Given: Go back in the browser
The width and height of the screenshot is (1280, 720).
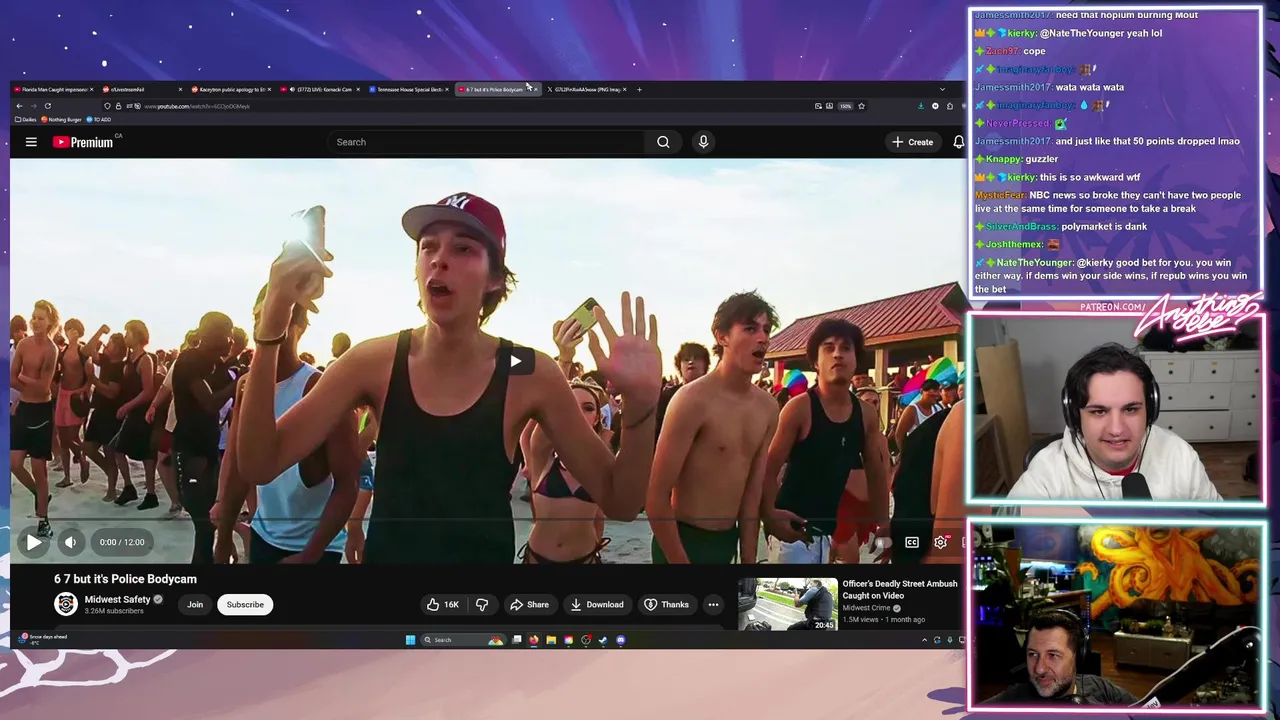Looking at the screenshot, I should [18, 106].
